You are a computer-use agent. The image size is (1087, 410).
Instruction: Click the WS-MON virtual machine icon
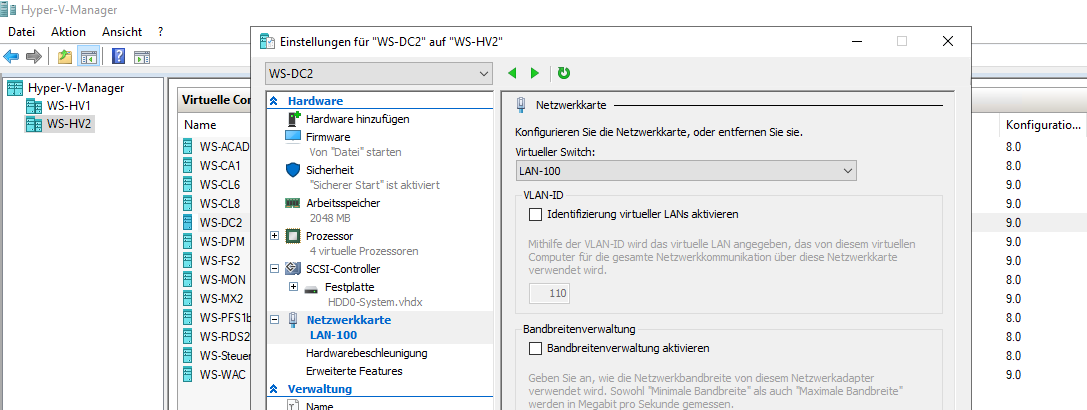click(188, 280)
